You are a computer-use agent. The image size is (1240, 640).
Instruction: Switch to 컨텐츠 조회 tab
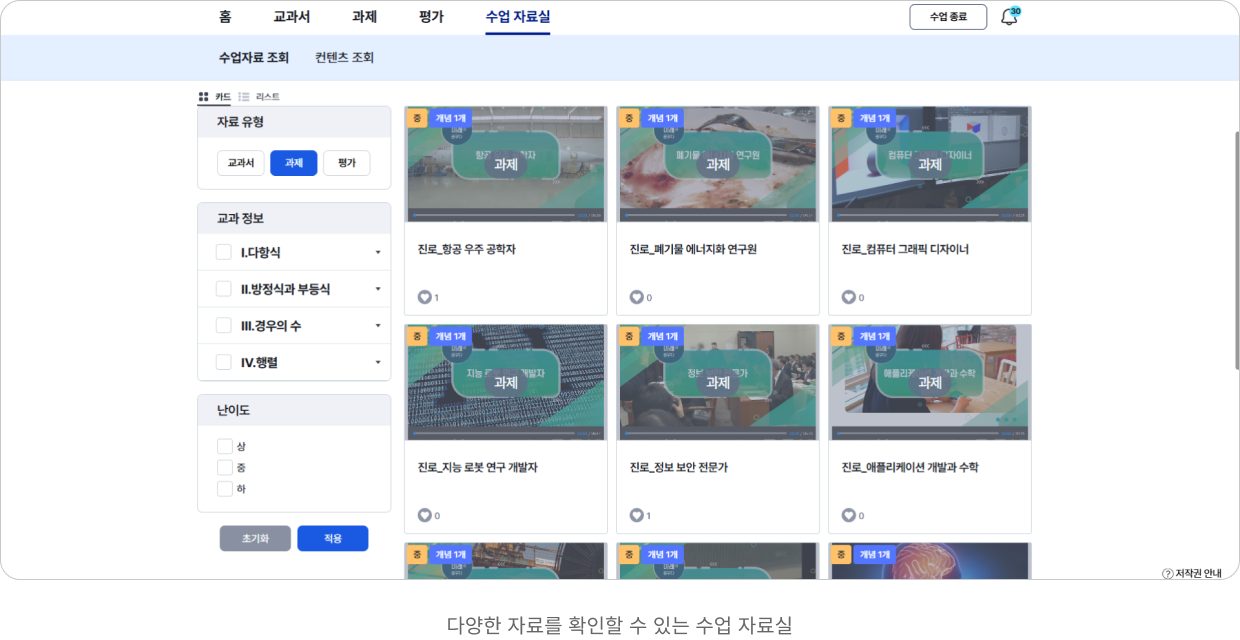(344, 58)
